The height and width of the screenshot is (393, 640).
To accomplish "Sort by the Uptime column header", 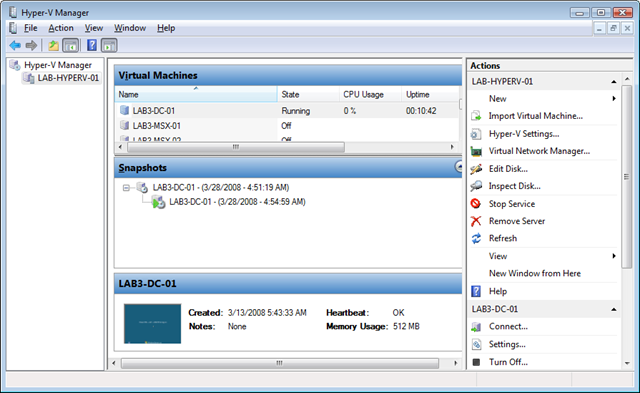I will (431, 94).
